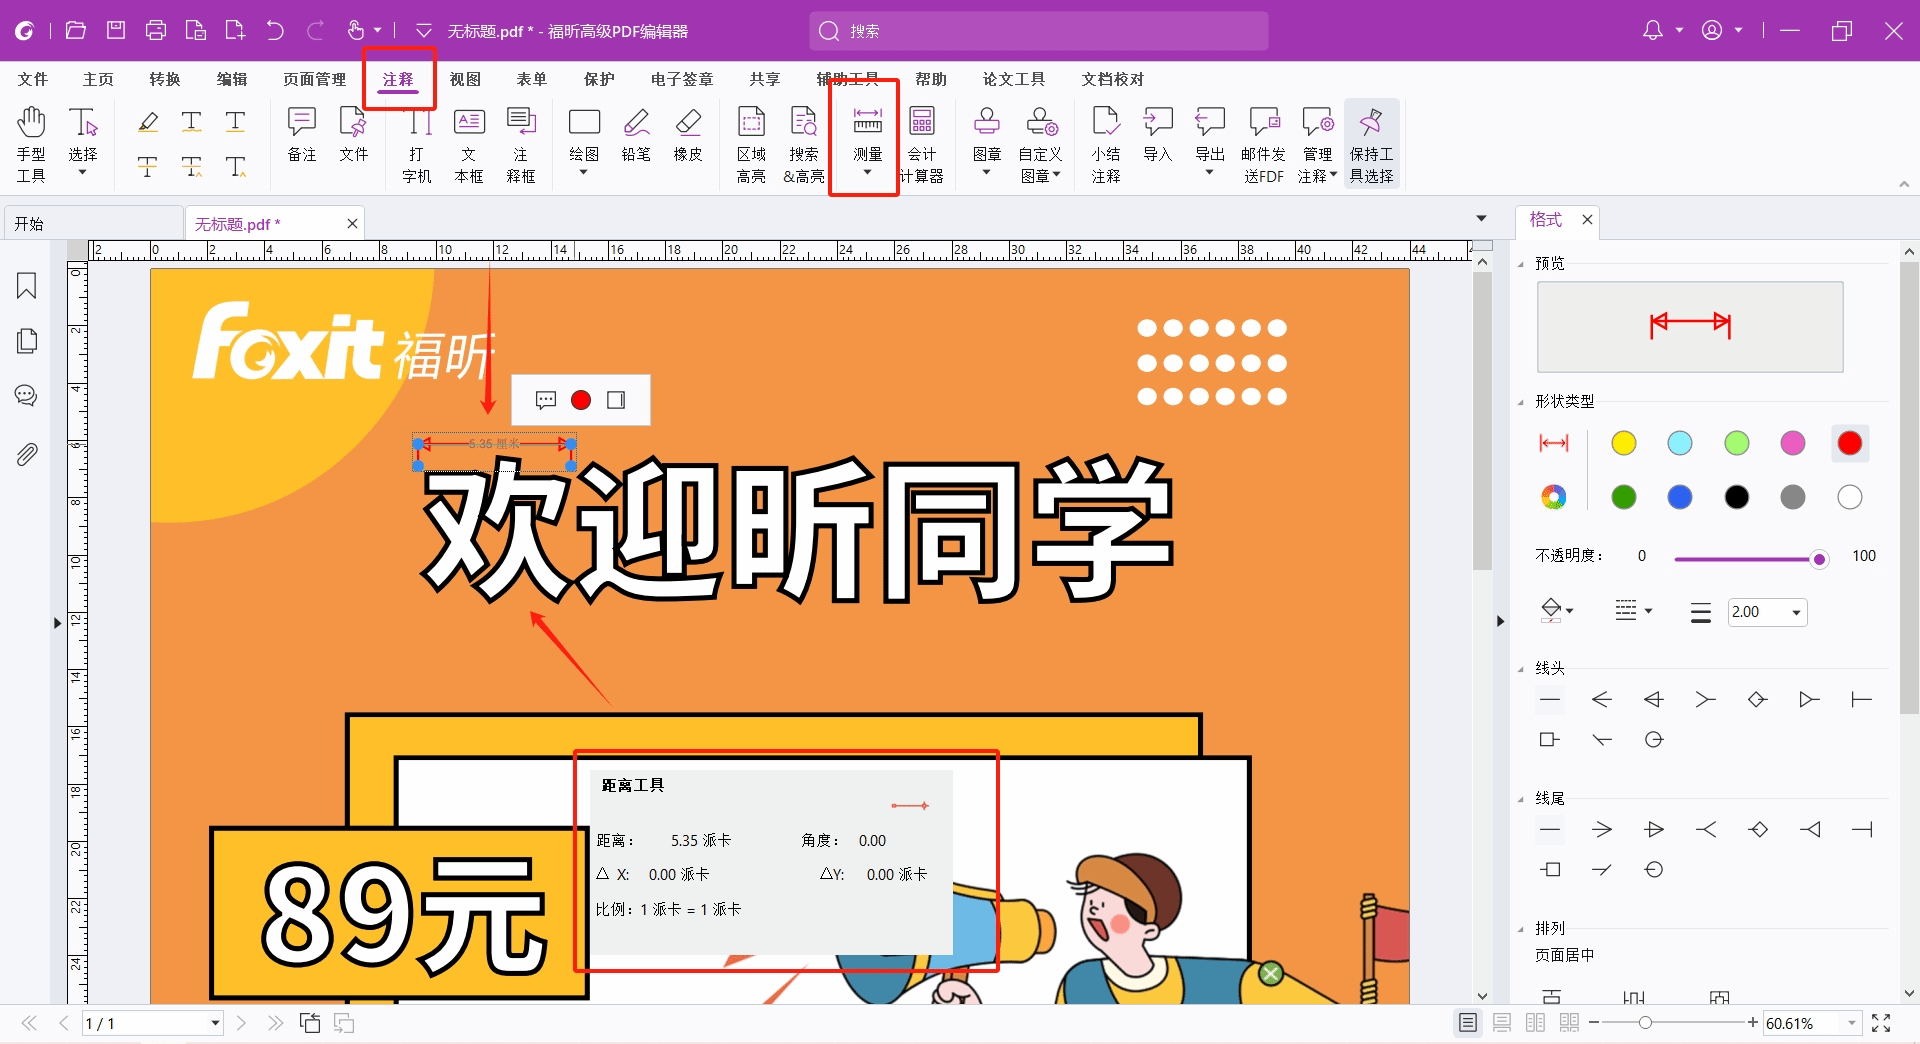Click the search (搜索) input box
Screen dimensions: 1920x1044
[1040, 31]
